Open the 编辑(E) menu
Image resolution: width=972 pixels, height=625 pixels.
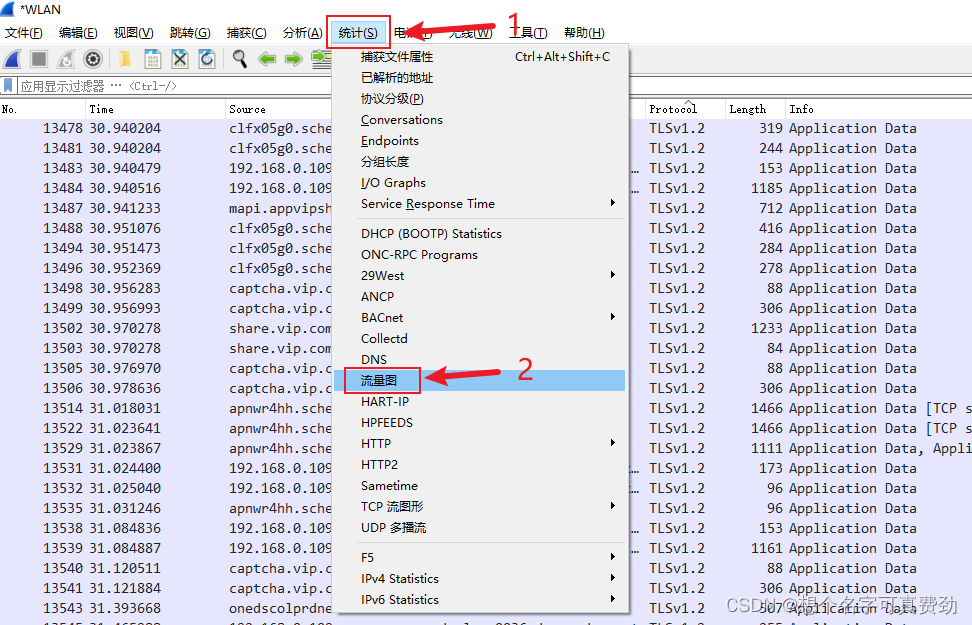click(78, 33)
